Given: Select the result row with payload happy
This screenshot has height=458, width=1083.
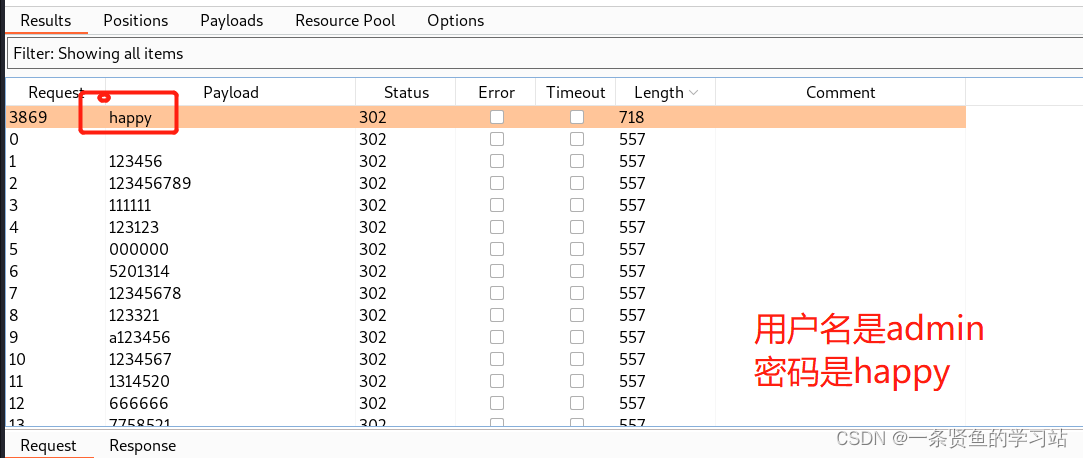Looking at the screenshot, I should (x=486, y=117).
